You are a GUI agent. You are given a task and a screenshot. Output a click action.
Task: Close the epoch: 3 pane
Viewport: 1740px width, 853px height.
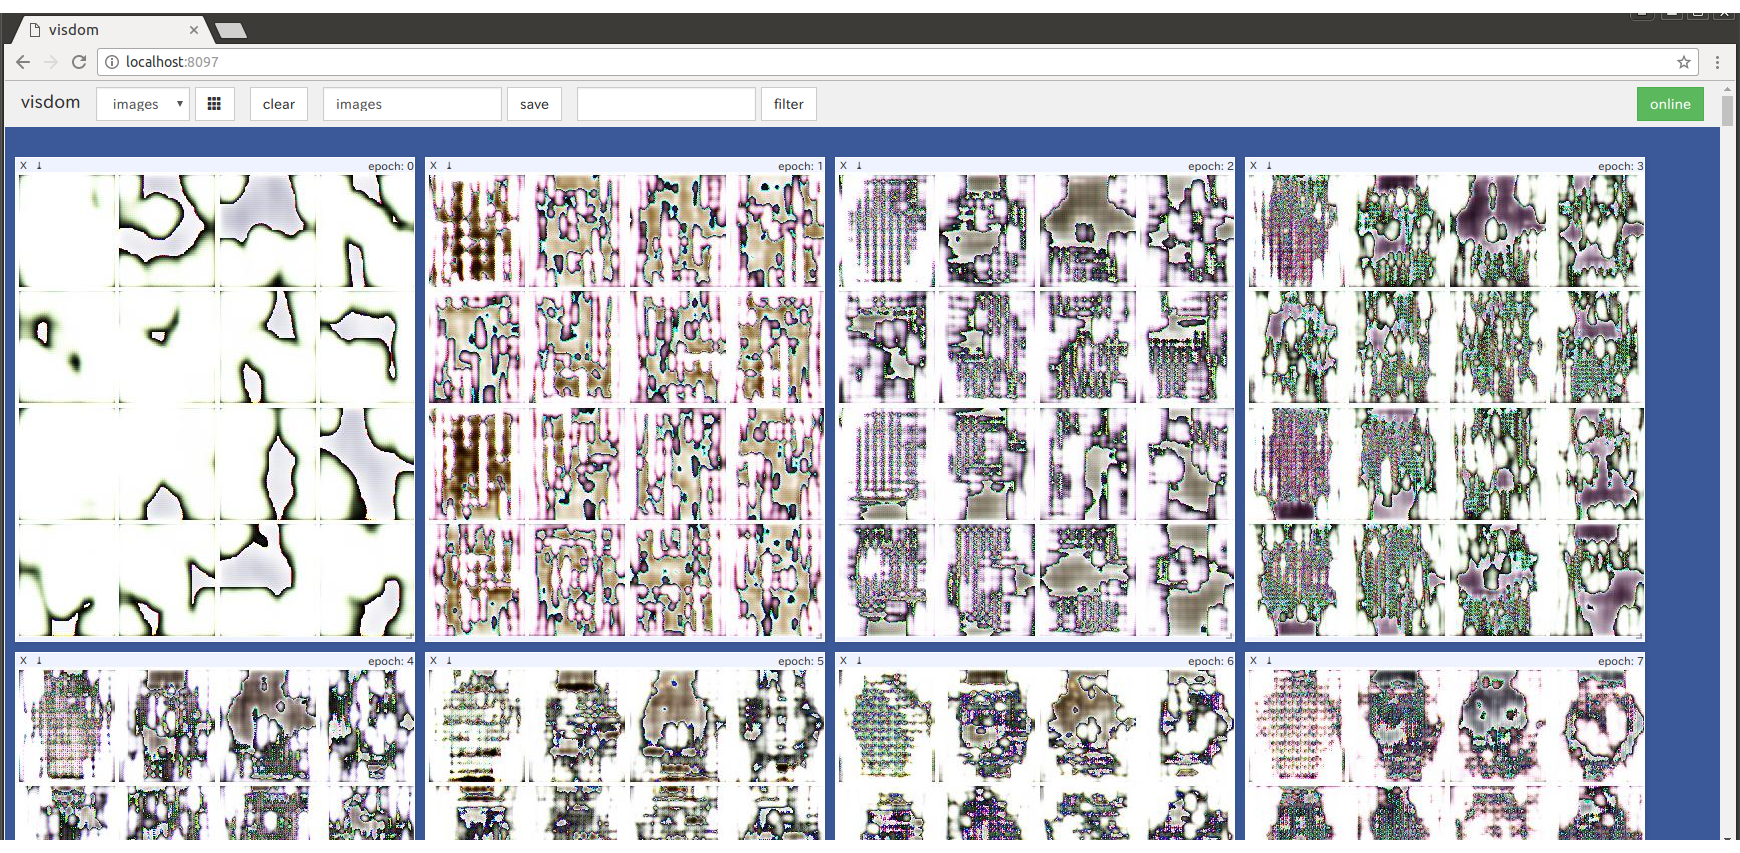[1253, 166]
